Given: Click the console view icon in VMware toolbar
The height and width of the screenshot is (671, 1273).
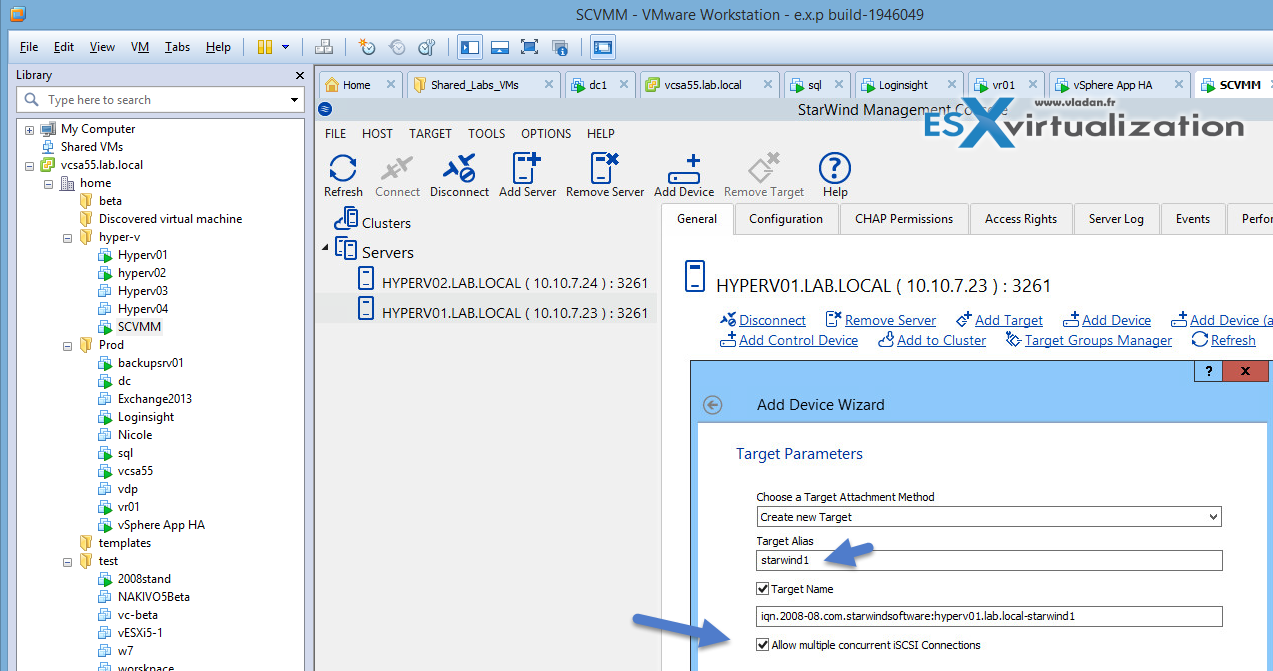Looking at the screenshot, I should coord(603,47).
